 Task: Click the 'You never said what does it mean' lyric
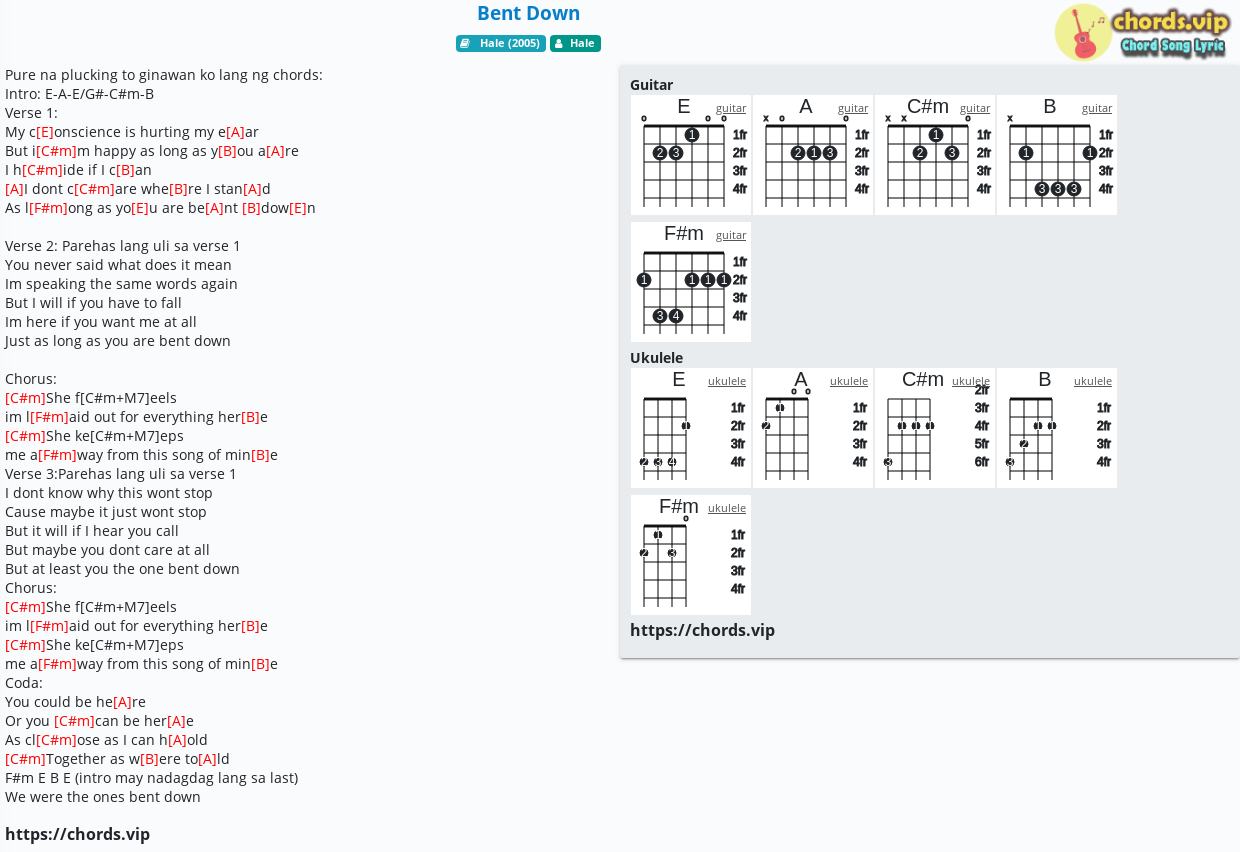pyautogui.click(x=118, y=265)
